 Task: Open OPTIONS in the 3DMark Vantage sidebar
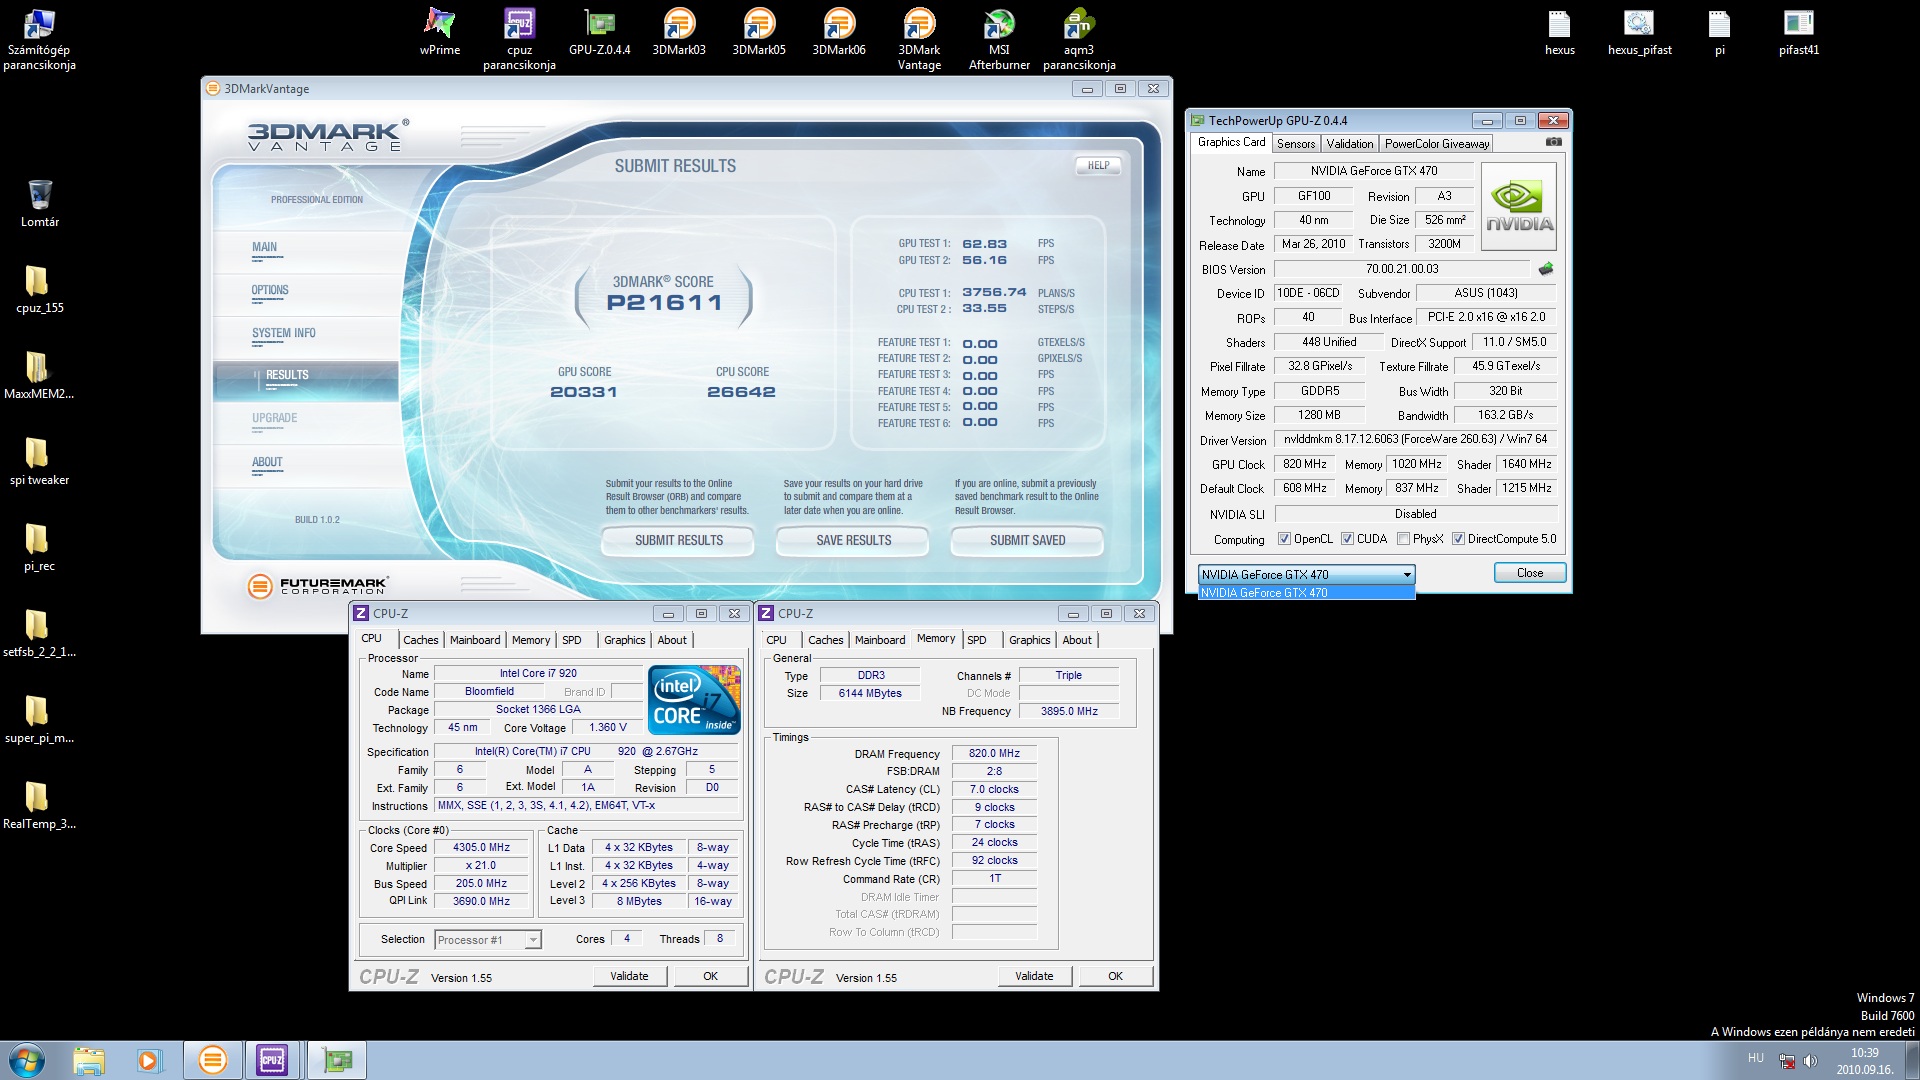coord(270,290)
